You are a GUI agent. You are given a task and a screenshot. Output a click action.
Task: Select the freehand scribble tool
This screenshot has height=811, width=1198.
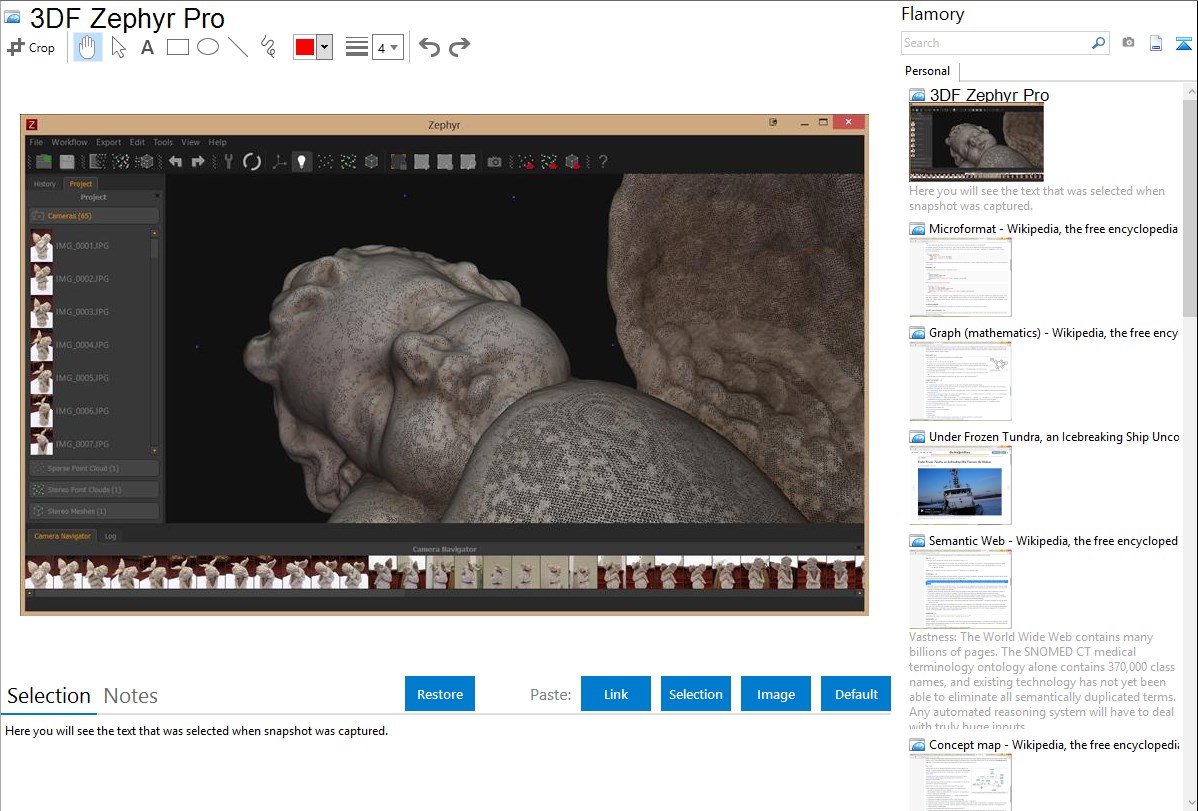pos(268,47)
